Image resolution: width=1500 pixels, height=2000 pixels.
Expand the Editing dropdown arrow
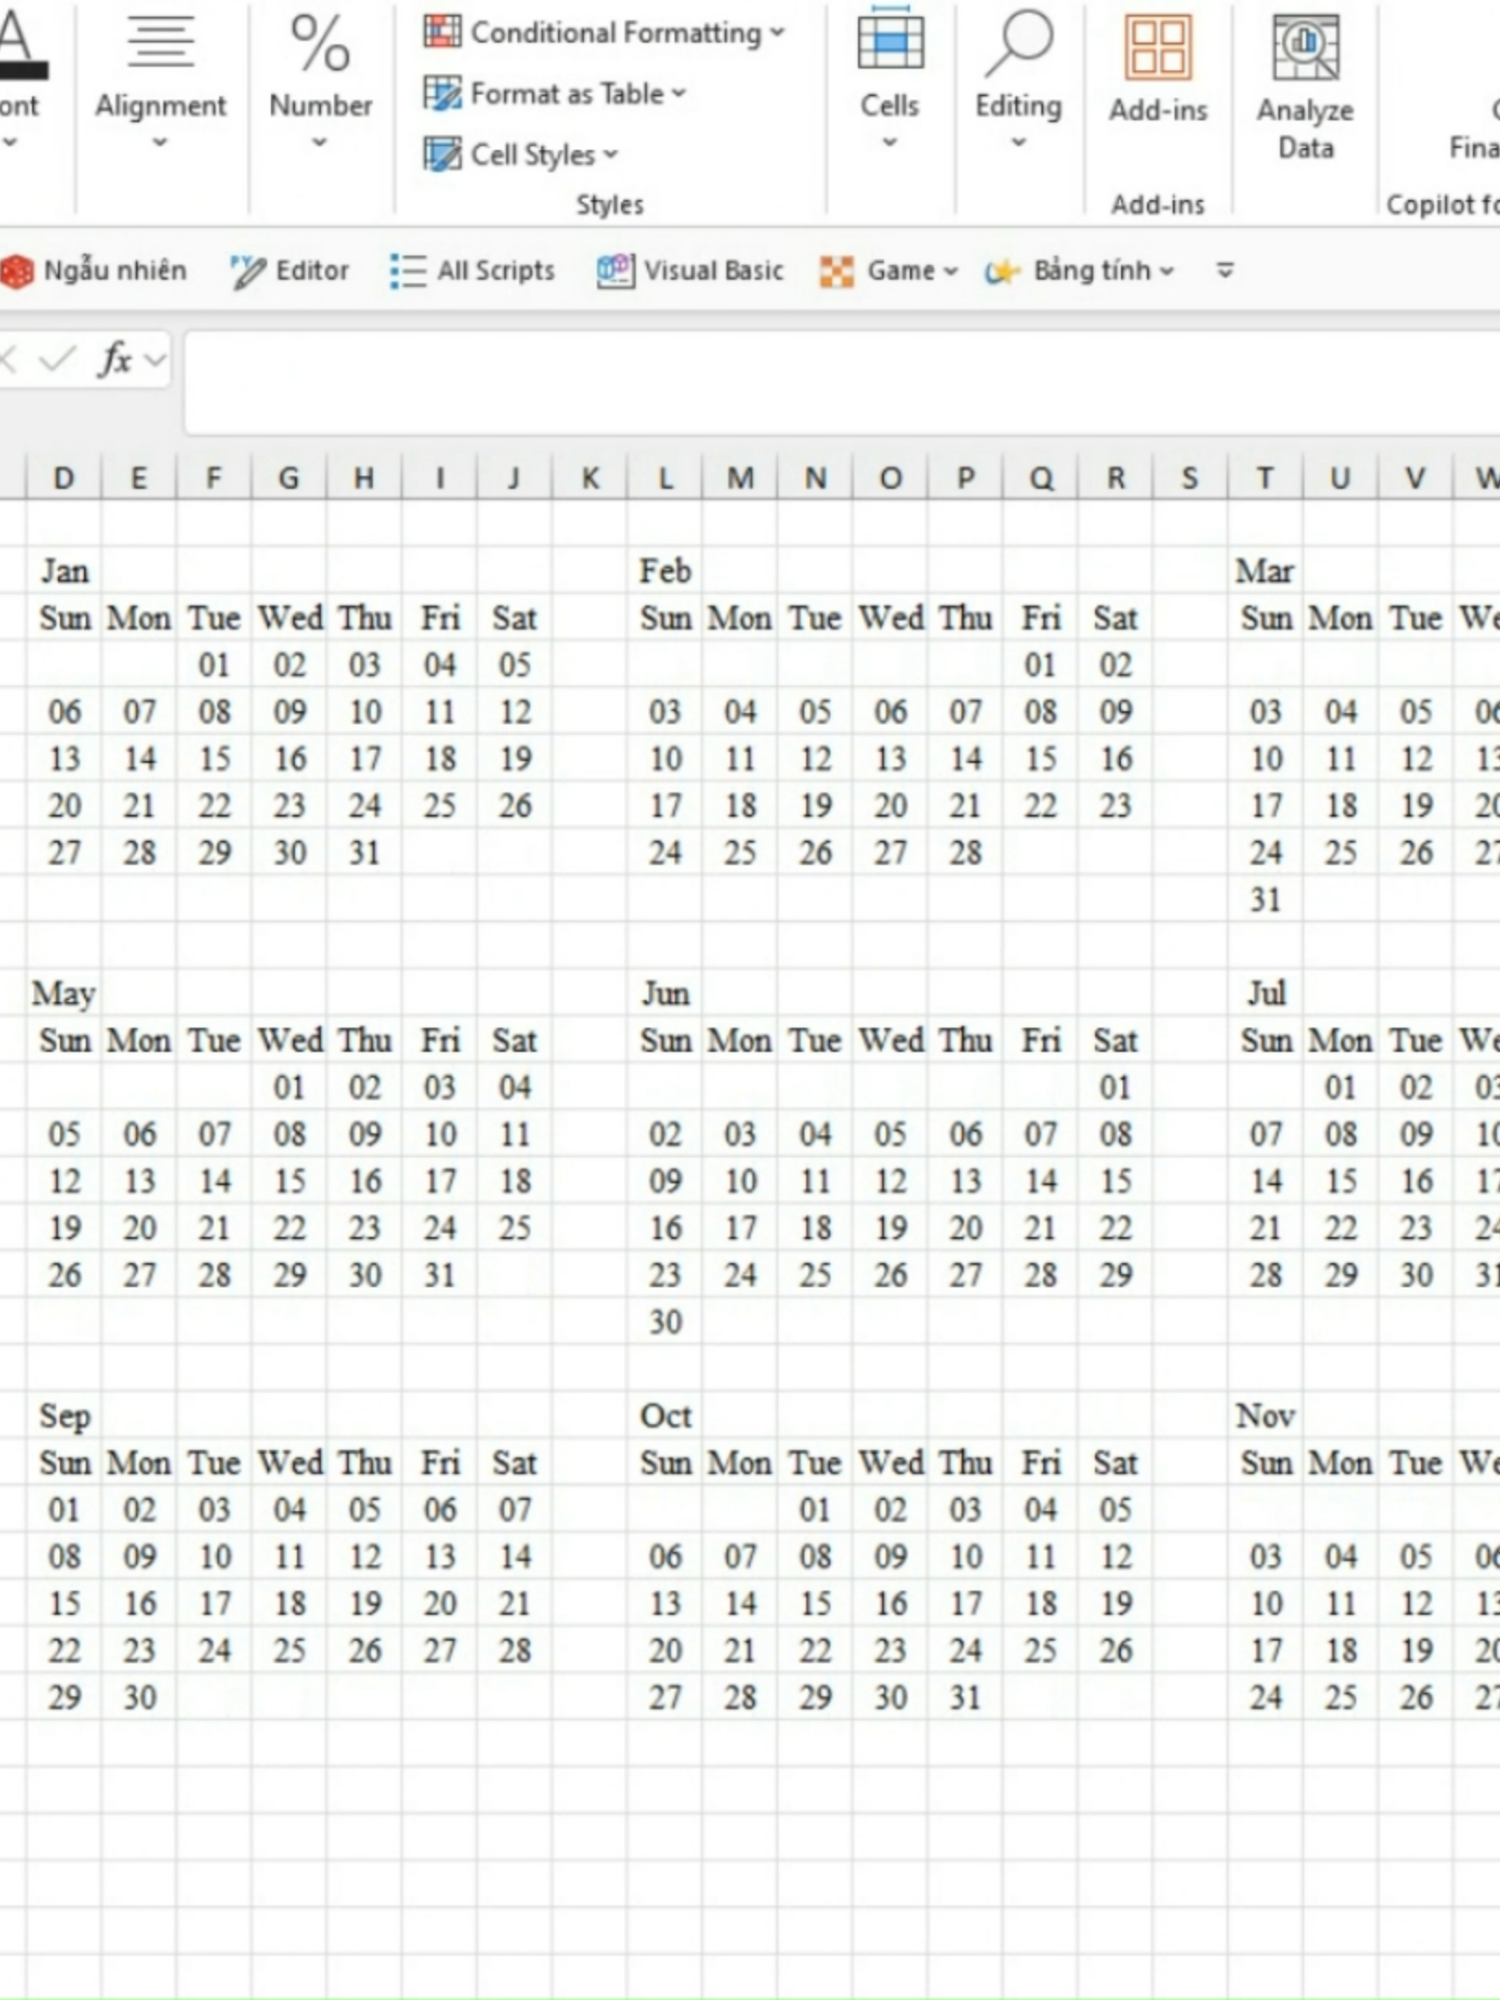tap(1018, 142)
